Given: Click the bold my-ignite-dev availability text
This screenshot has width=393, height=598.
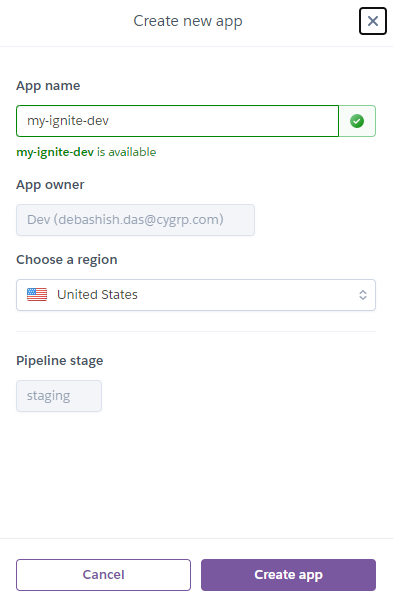Looking at the screenshot, I should pos(55,152).
